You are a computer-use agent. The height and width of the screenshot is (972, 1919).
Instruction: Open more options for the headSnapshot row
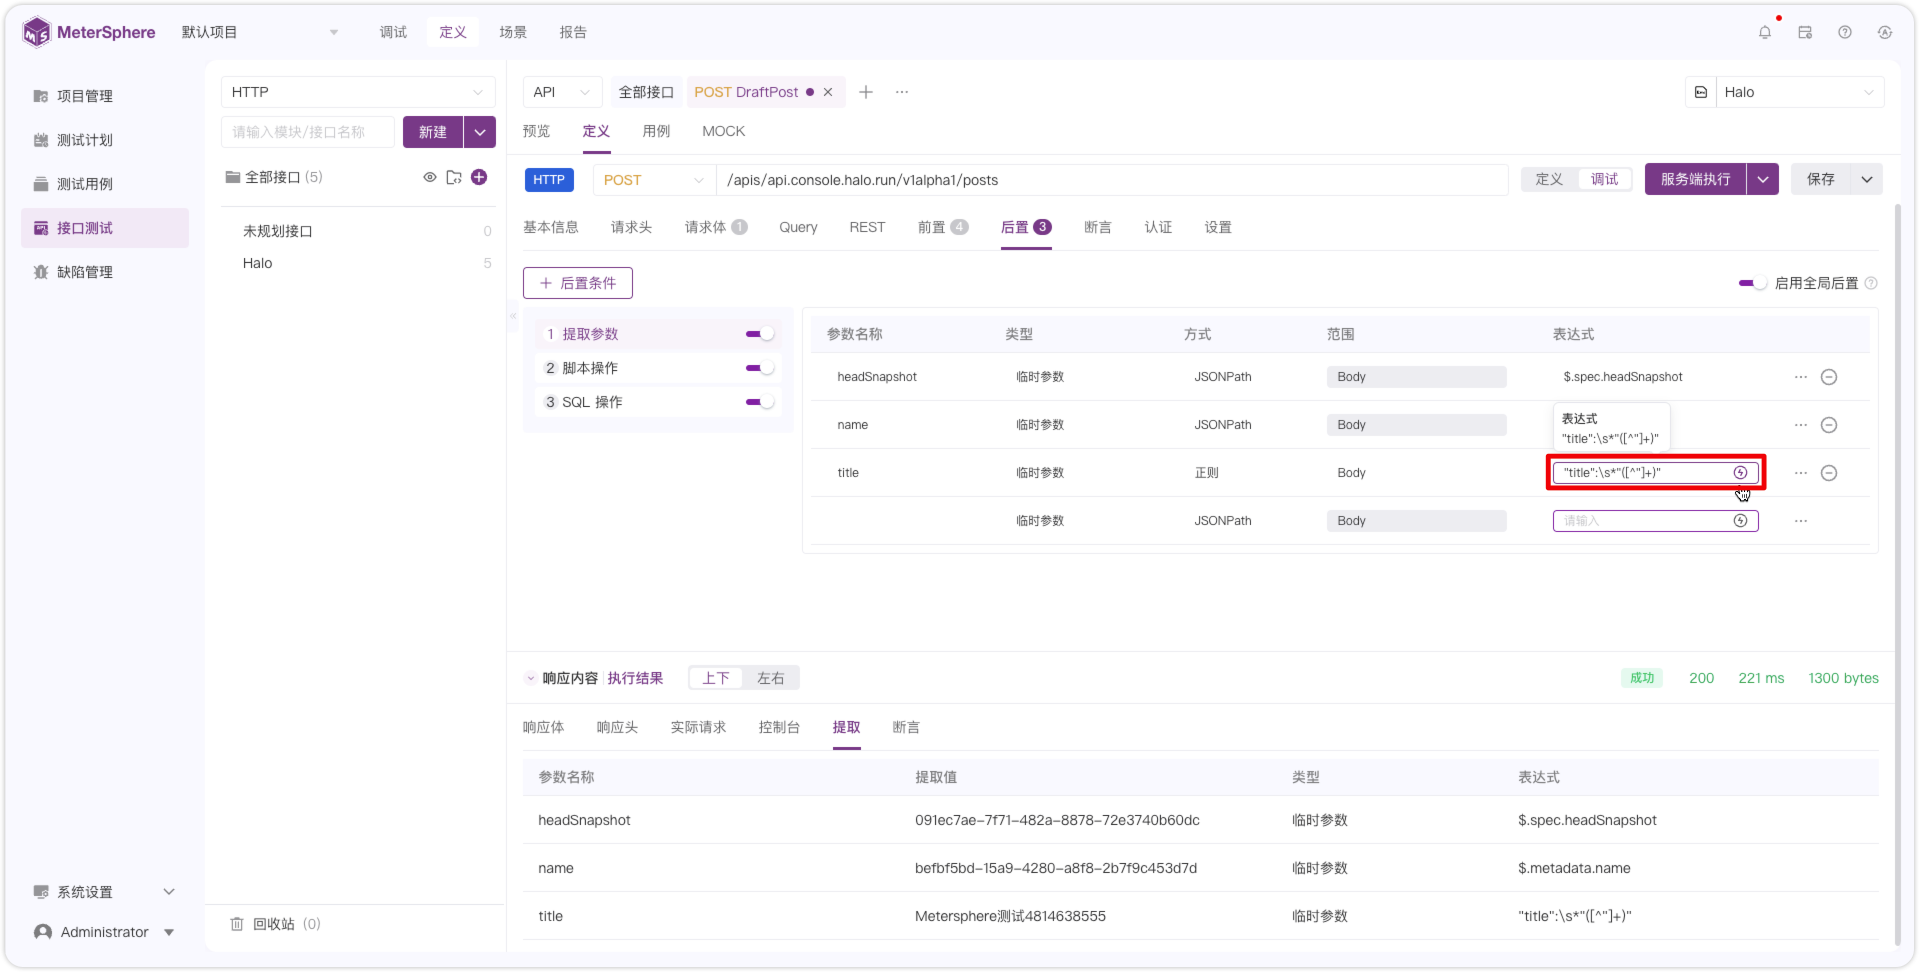[1801, 377]
